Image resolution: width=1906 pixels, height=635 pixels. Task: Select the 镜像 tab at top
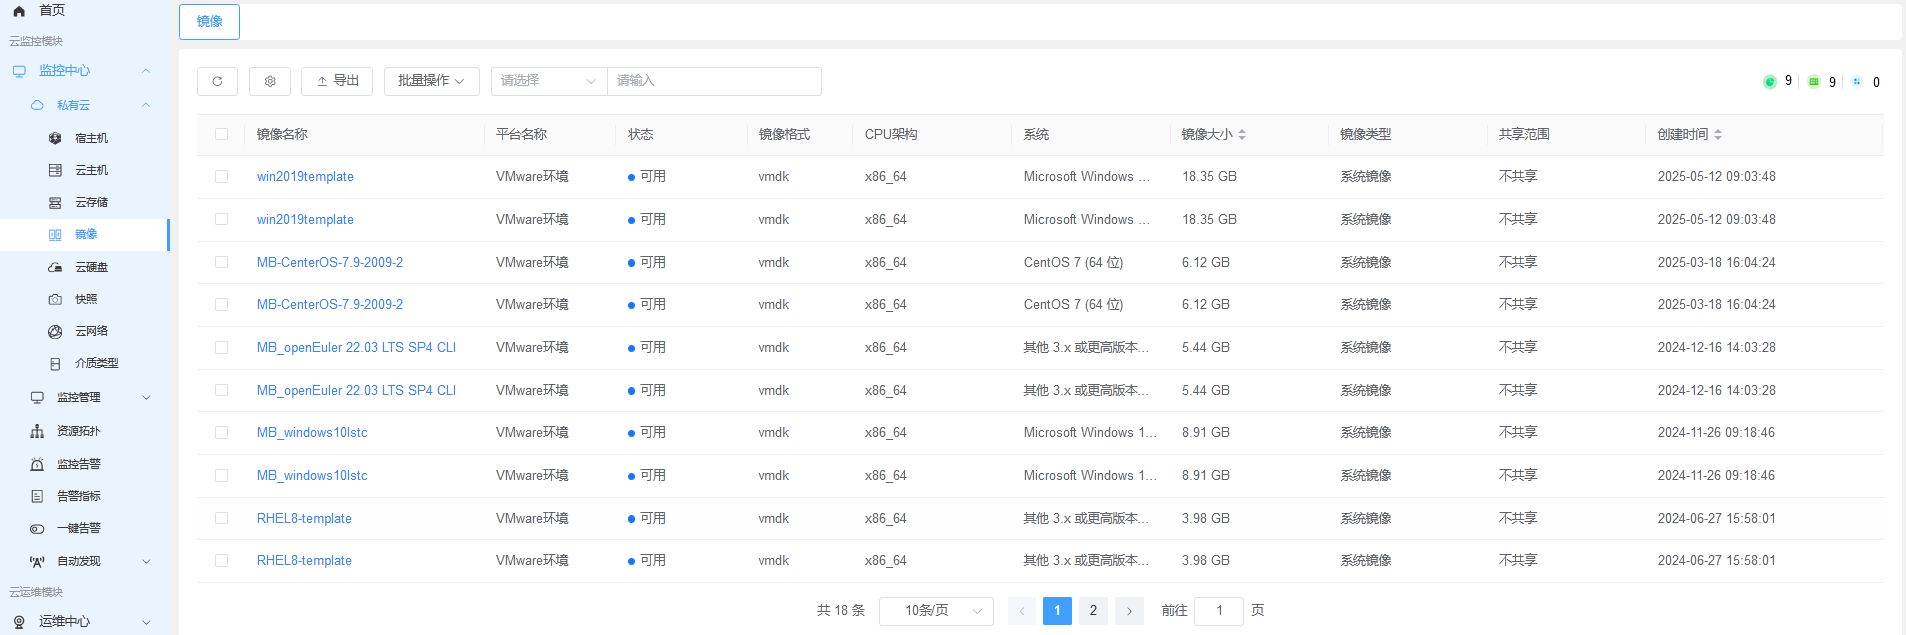pos(209,22)
